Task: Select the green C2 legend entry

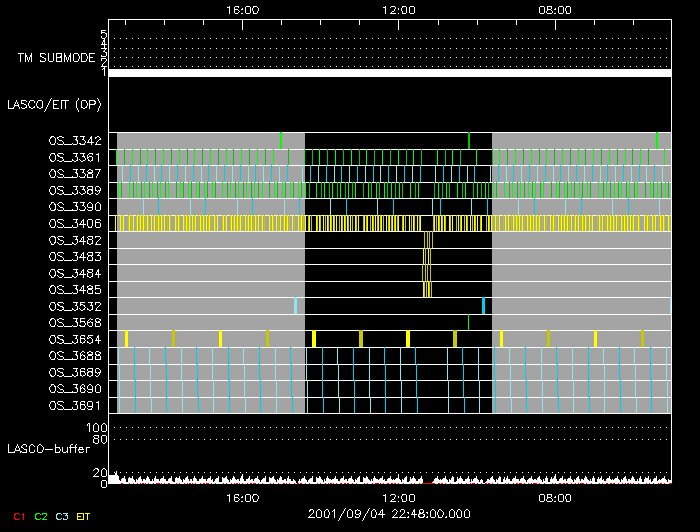Action: click(x=41, y=516)
